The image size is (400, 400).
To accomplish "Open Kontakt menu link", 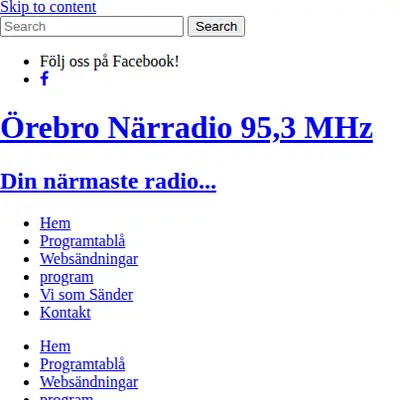I will 65,313.
